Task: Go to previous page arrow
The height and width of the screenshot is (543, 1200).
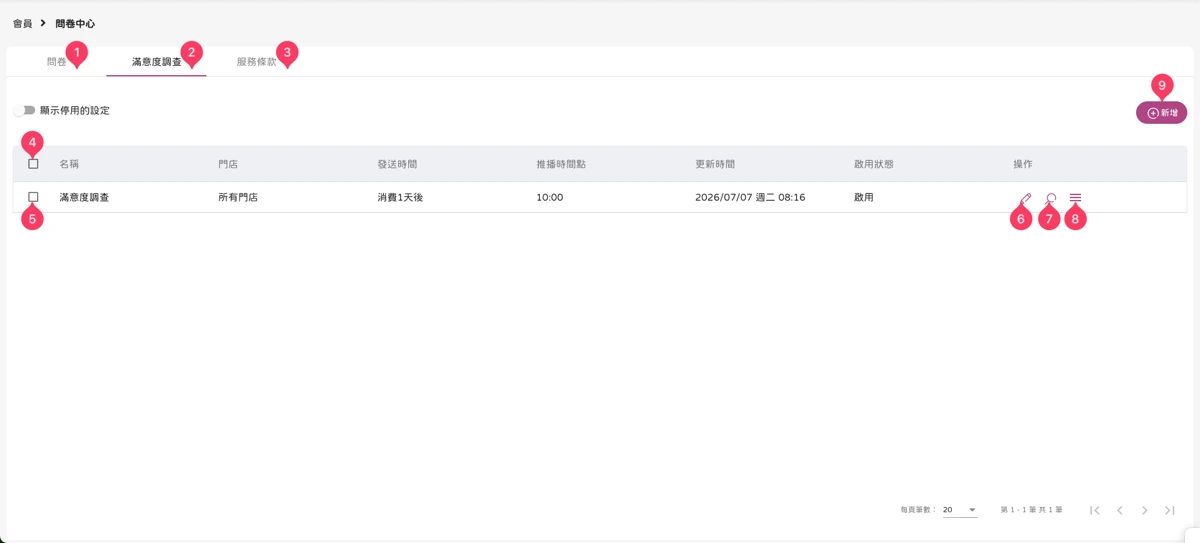Action: 1120,510
